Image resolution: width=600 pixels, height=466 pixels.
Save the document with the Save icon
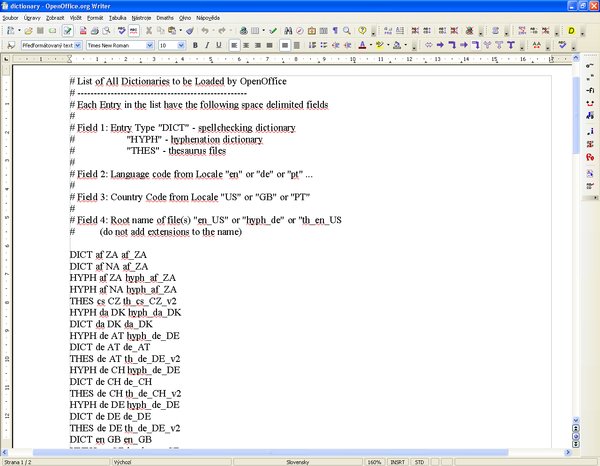pyautogui.click(x=40, y=31)
